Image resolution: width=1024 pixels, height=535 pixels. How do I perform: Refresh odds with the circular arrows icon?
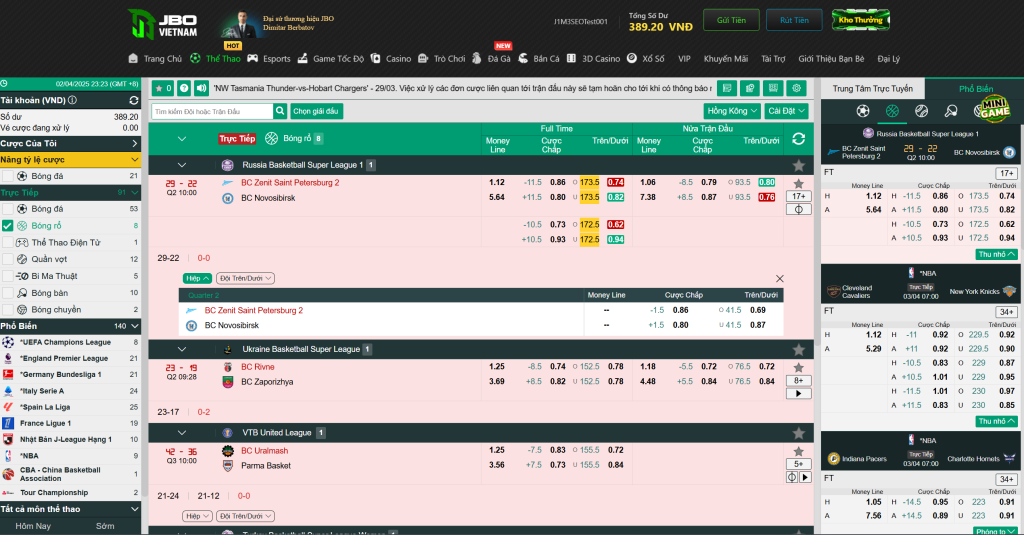[x=798, y=138]
